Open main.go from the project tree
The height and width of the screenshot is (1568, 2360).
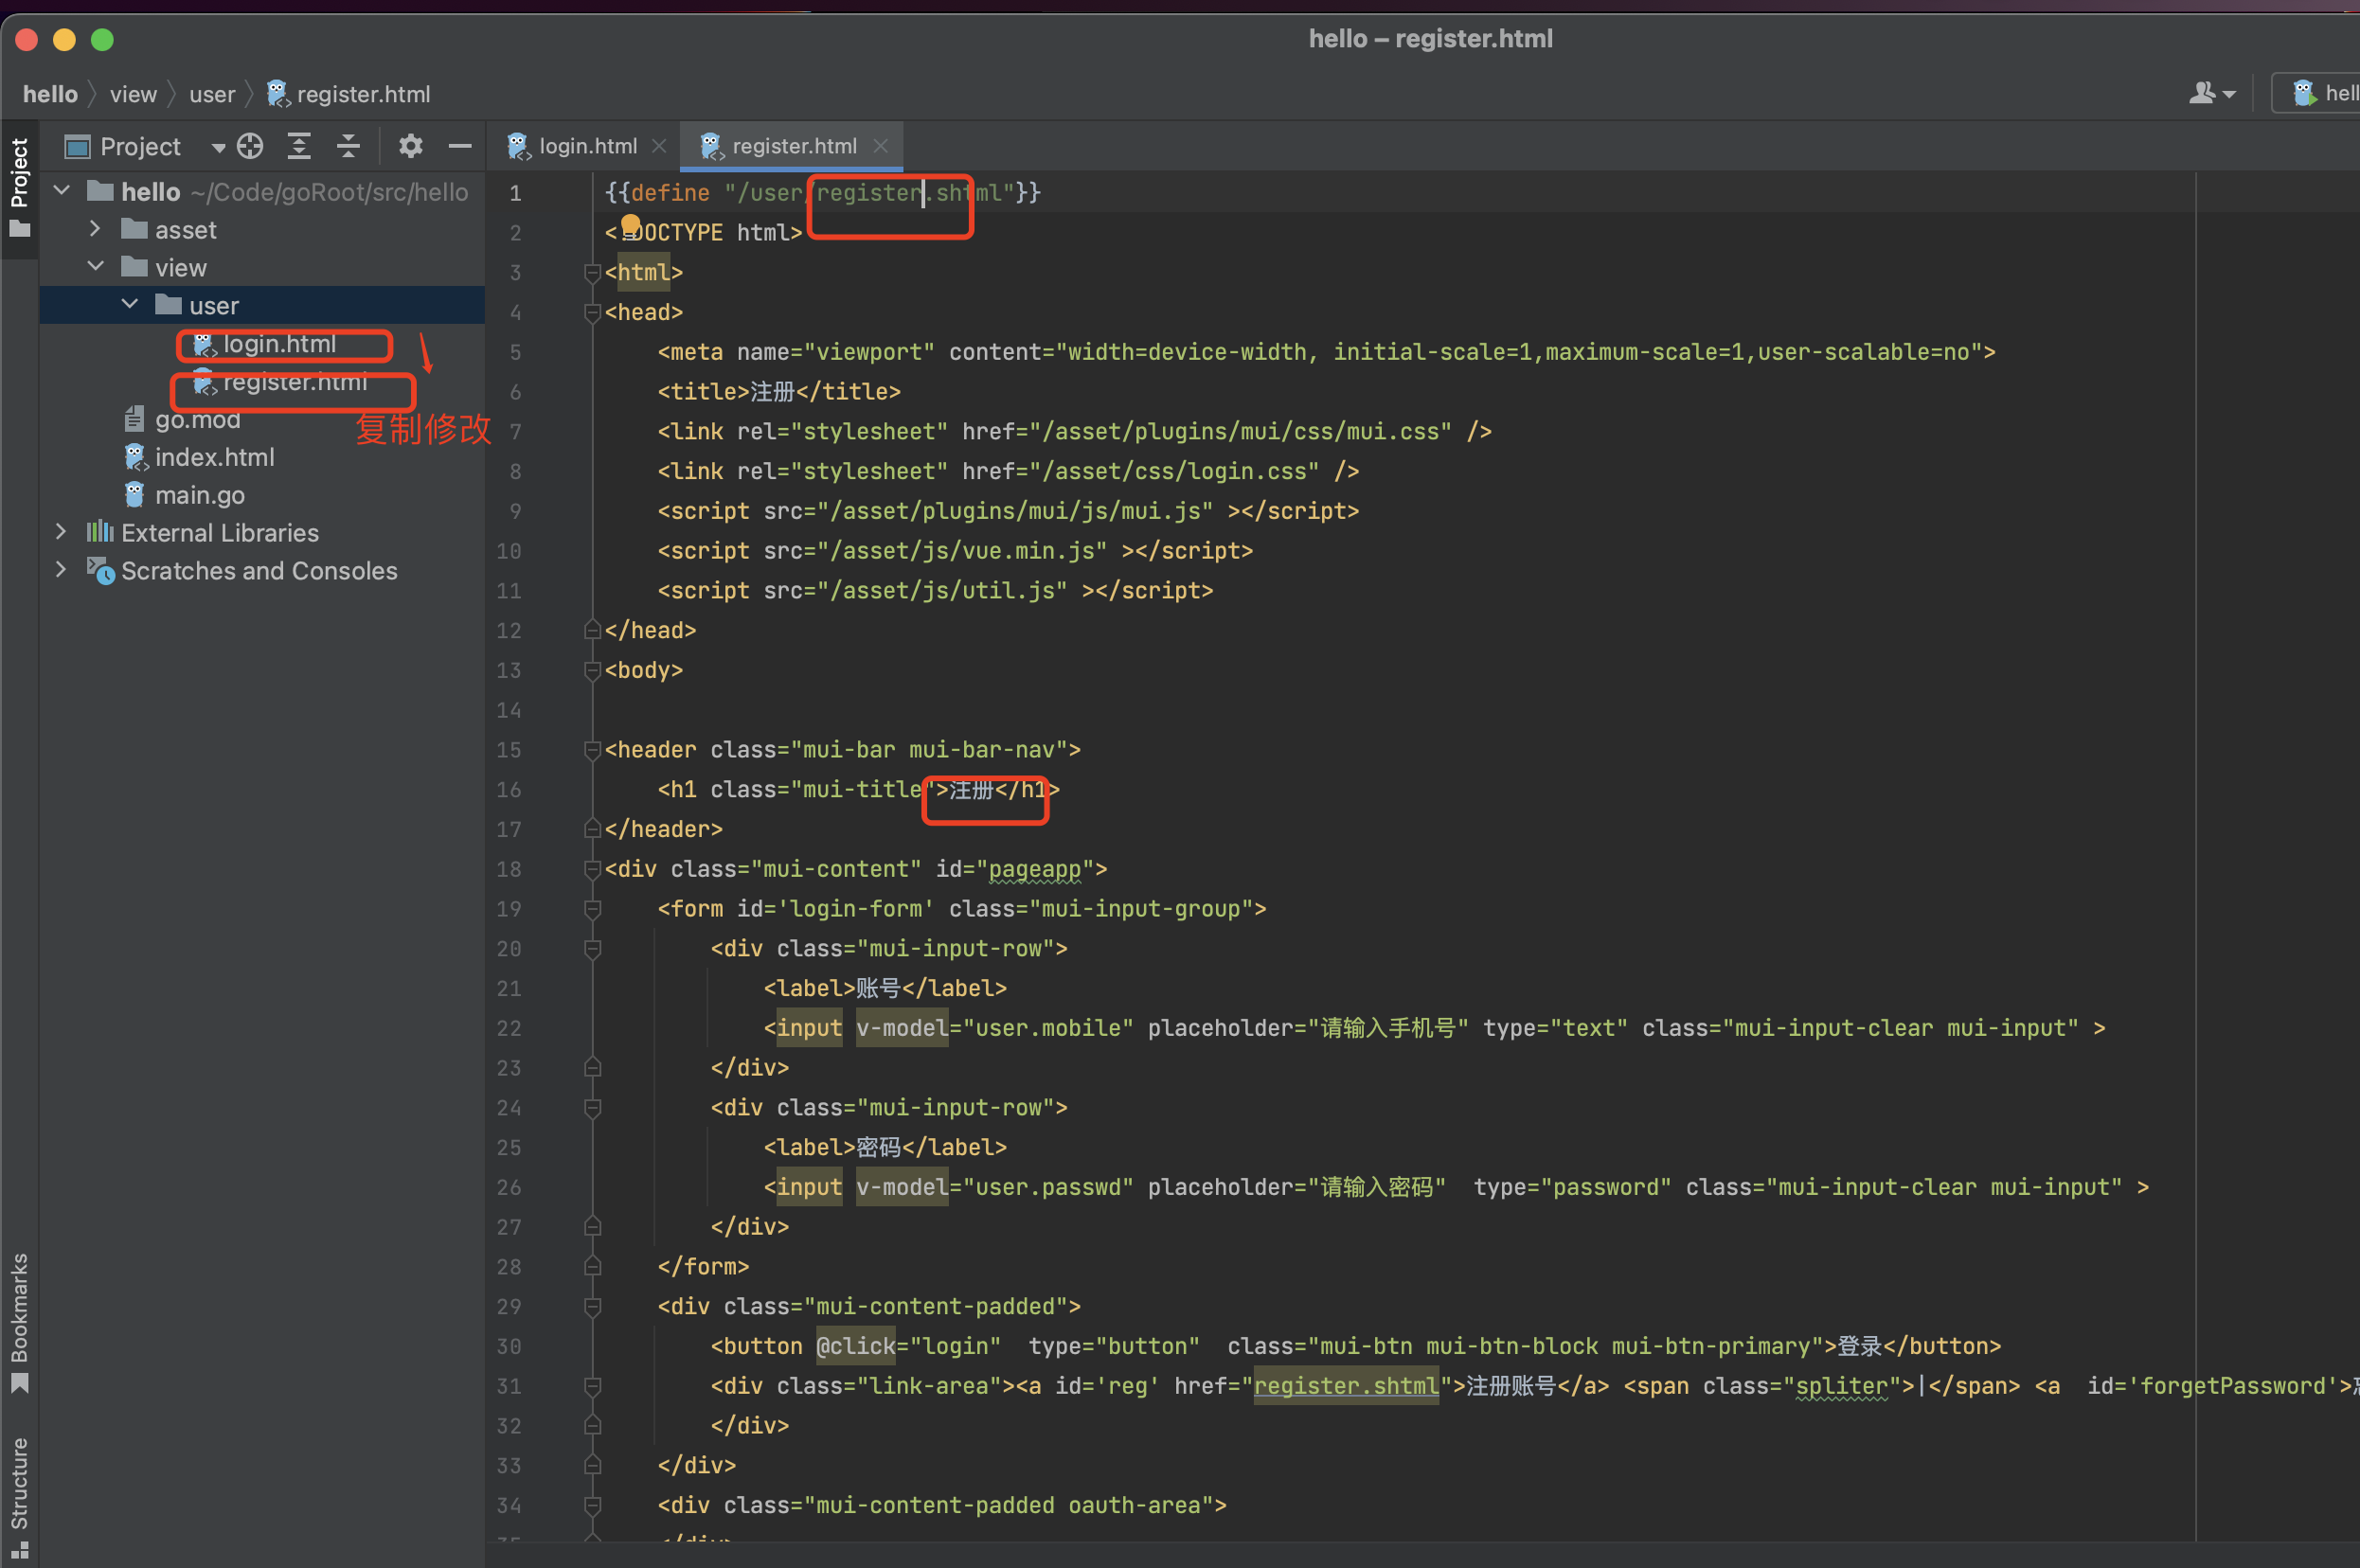[x=199, y=495]
